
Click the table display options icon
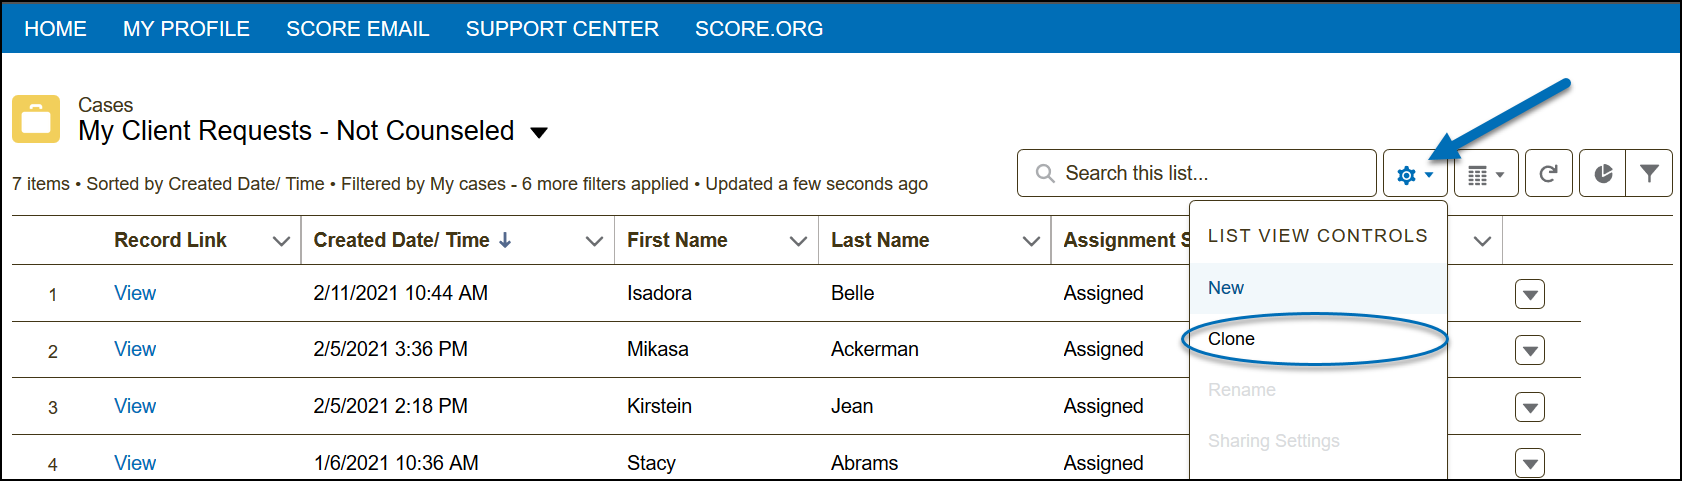[1486, 175]
